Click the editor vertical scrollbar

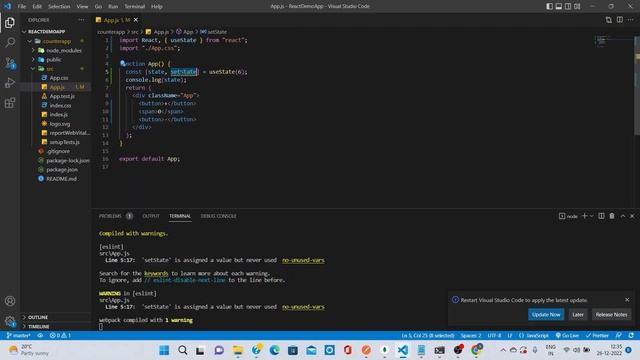point(637,86)
